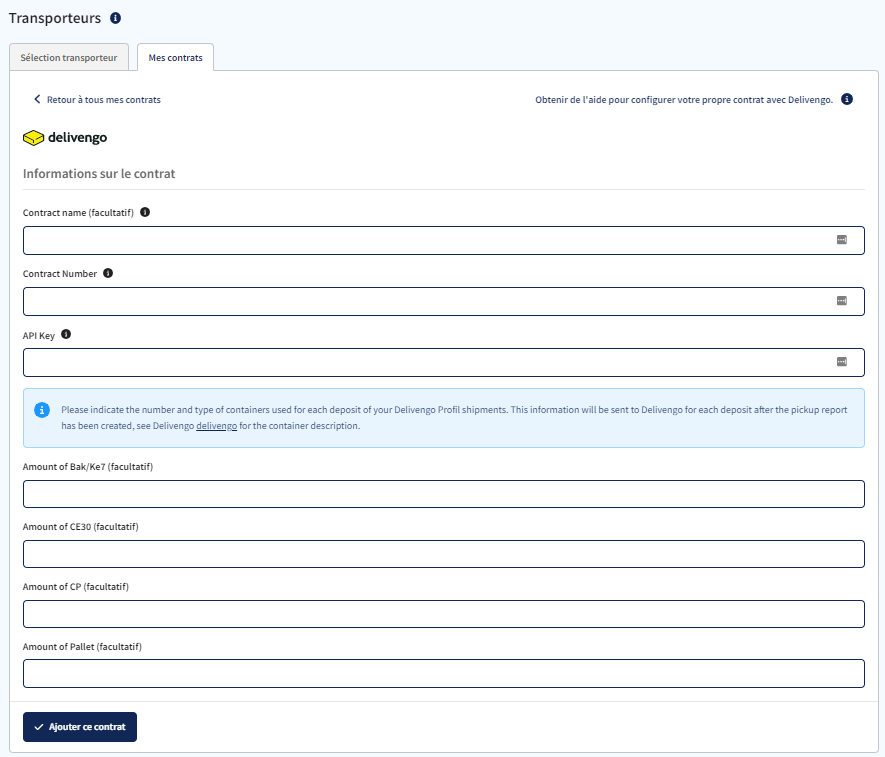
Task: Select the Mes contrats tab
Action: click(x=175, y=57)
